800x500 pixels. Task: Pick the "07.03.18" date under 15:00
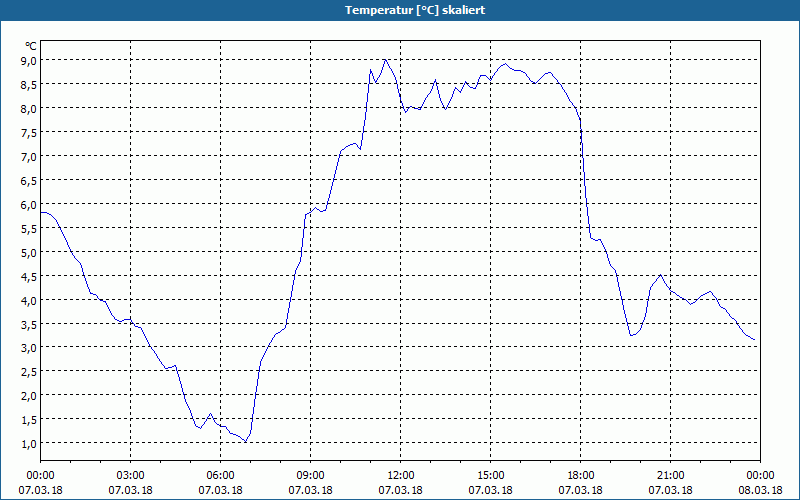pyautogui.click(x=490, y=490)
